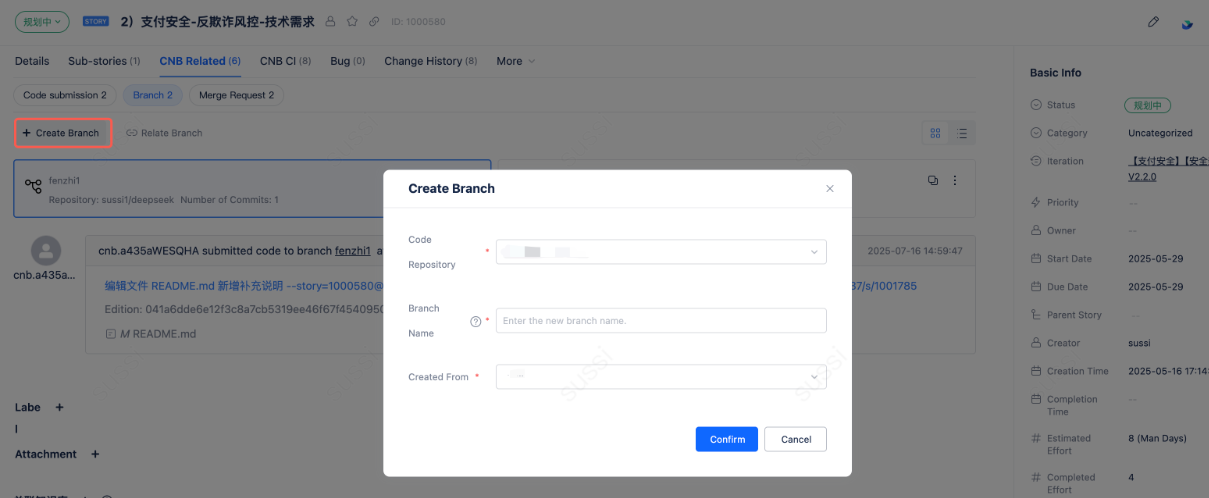
Task: Click the Cancel button
Action: click(795, 439)
